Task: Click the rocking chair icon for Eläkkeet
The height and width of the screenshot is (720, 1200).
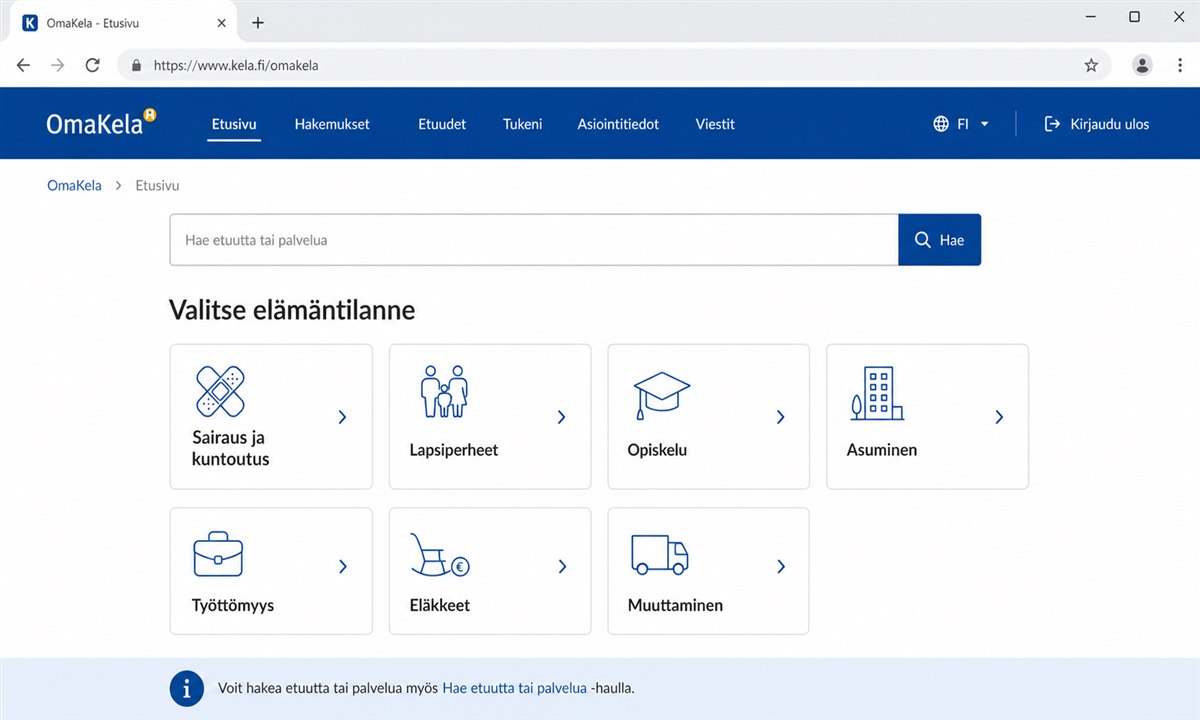Action: pyautogui.click(x=440, y=555)
